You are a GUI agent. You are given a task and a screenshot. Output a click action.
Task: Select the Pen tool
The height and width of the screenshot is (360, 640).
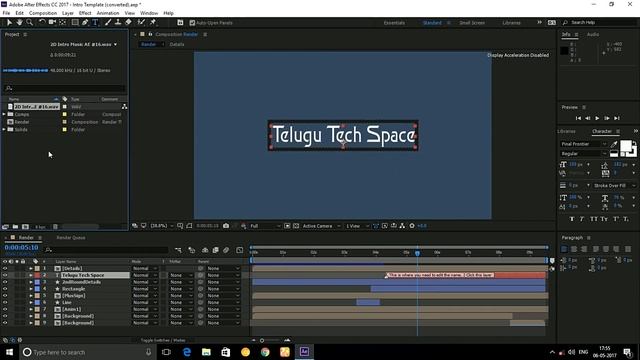85,22
